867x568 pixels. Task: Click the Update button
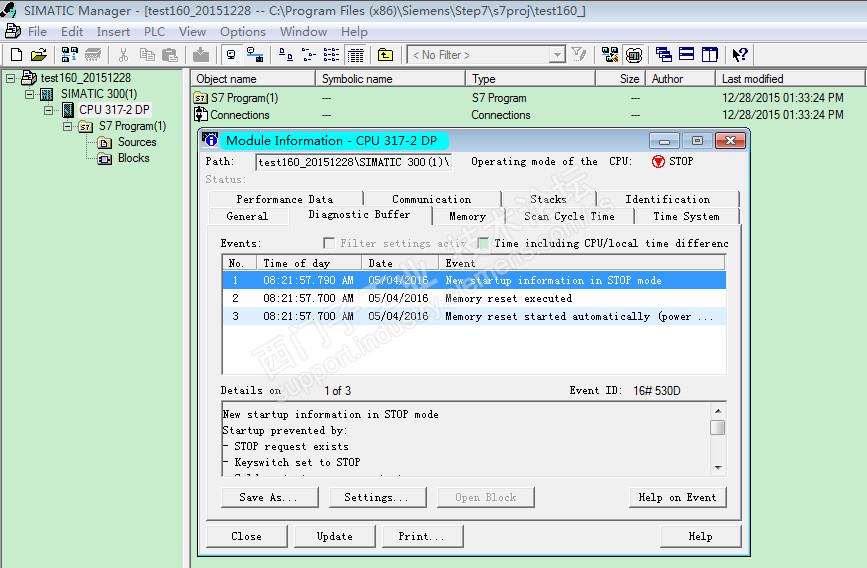(x=335, y=536)
